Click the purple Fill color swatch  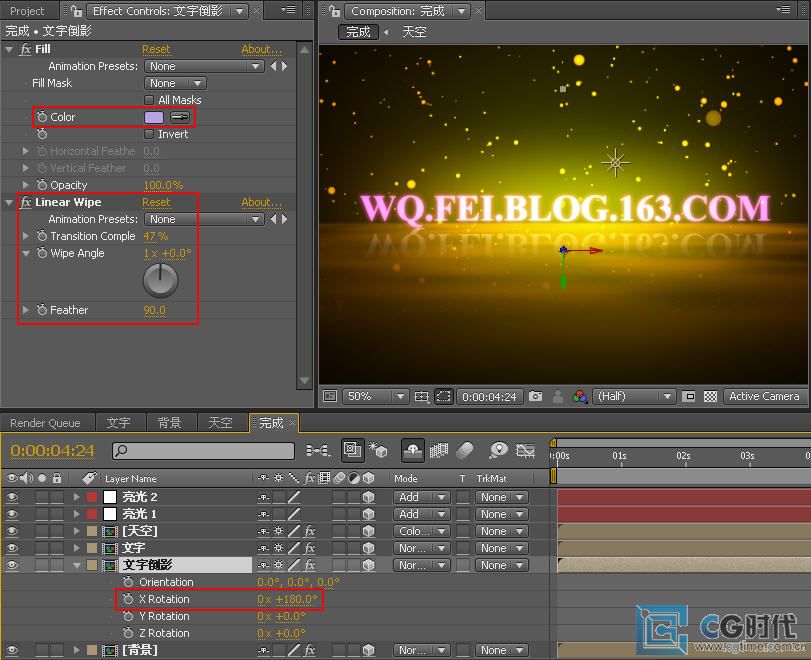154,117
